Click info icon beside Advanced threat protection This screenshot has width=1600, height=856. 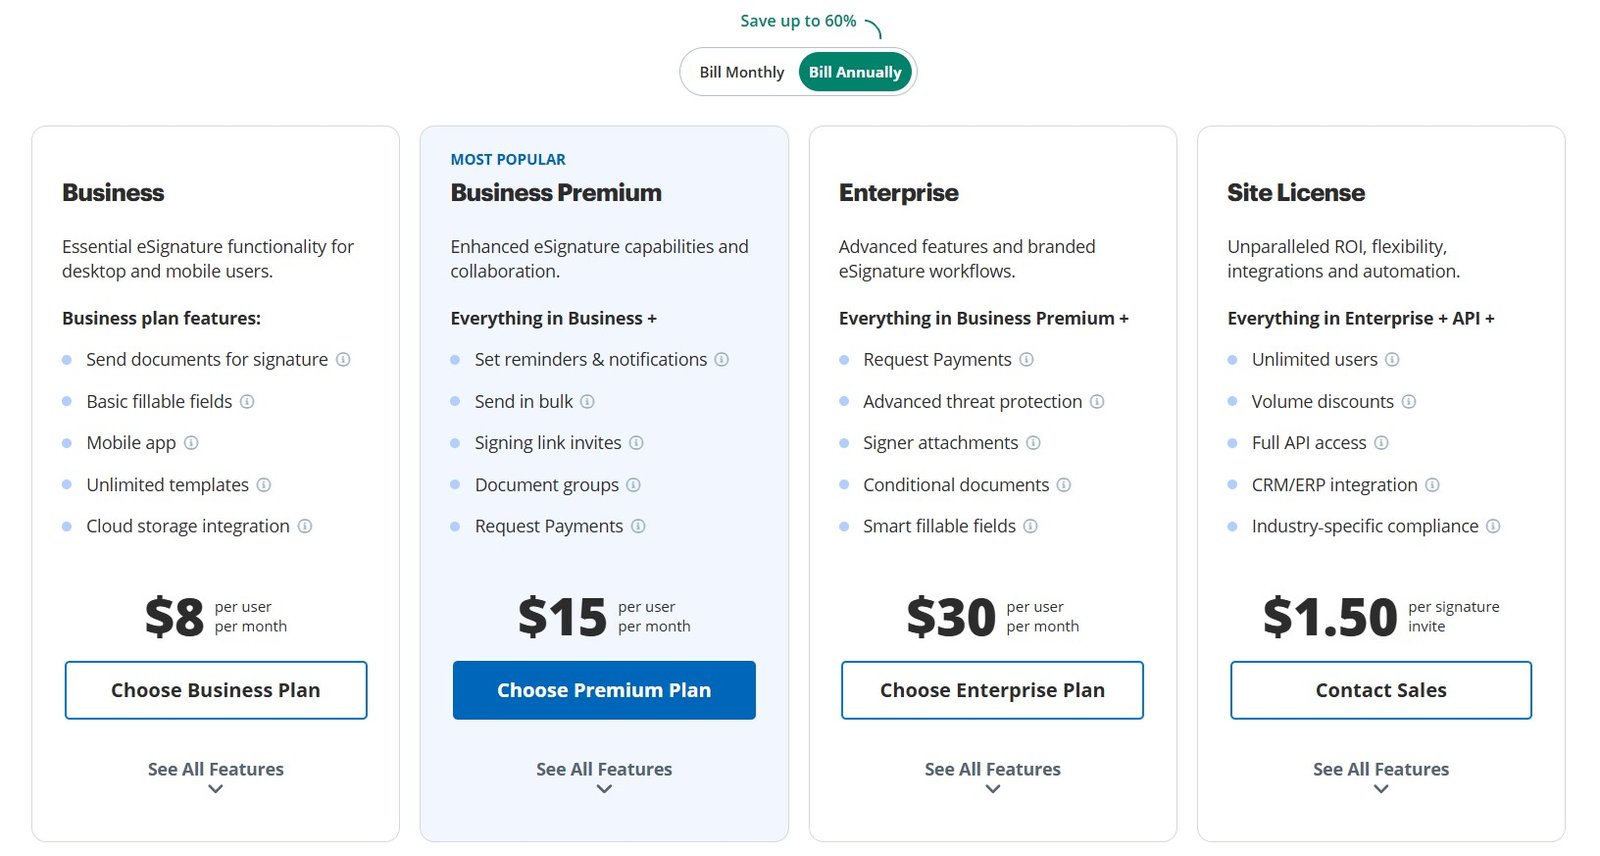tap(1097, 401)
